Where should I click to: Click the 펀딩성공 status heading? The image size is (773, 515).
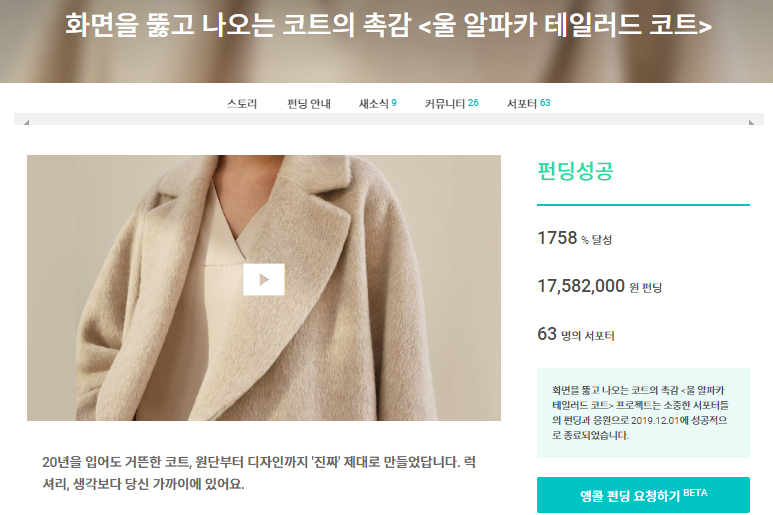click(575, 171)
